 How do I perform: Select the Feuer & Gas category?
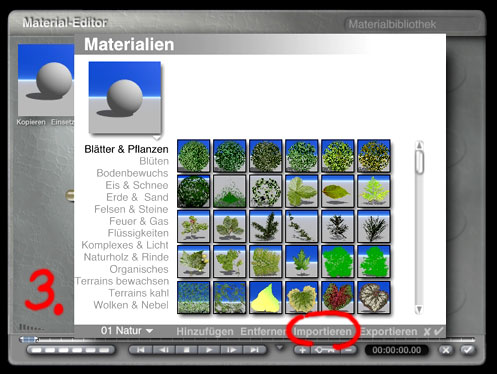point(139,221)
